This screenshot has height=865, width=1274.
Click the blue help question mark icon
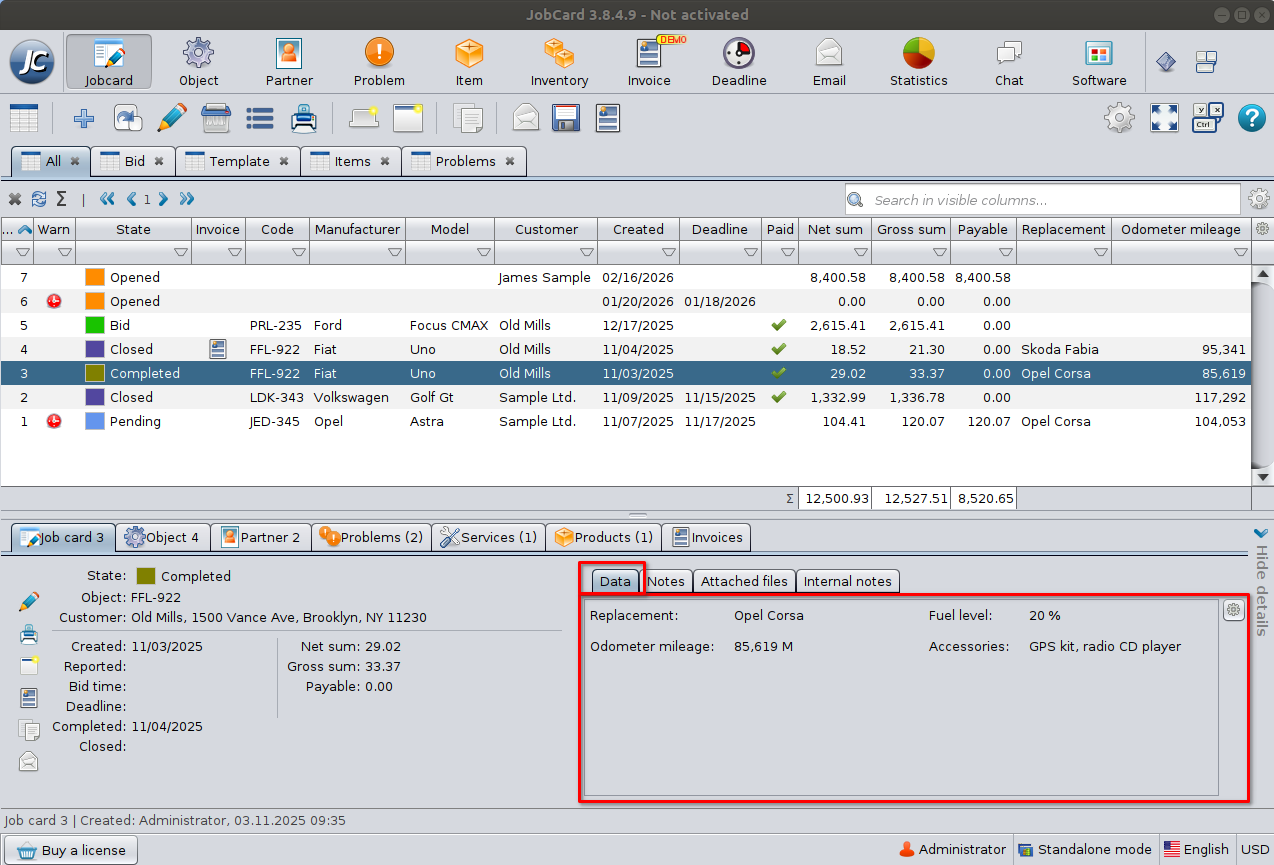1252,118
